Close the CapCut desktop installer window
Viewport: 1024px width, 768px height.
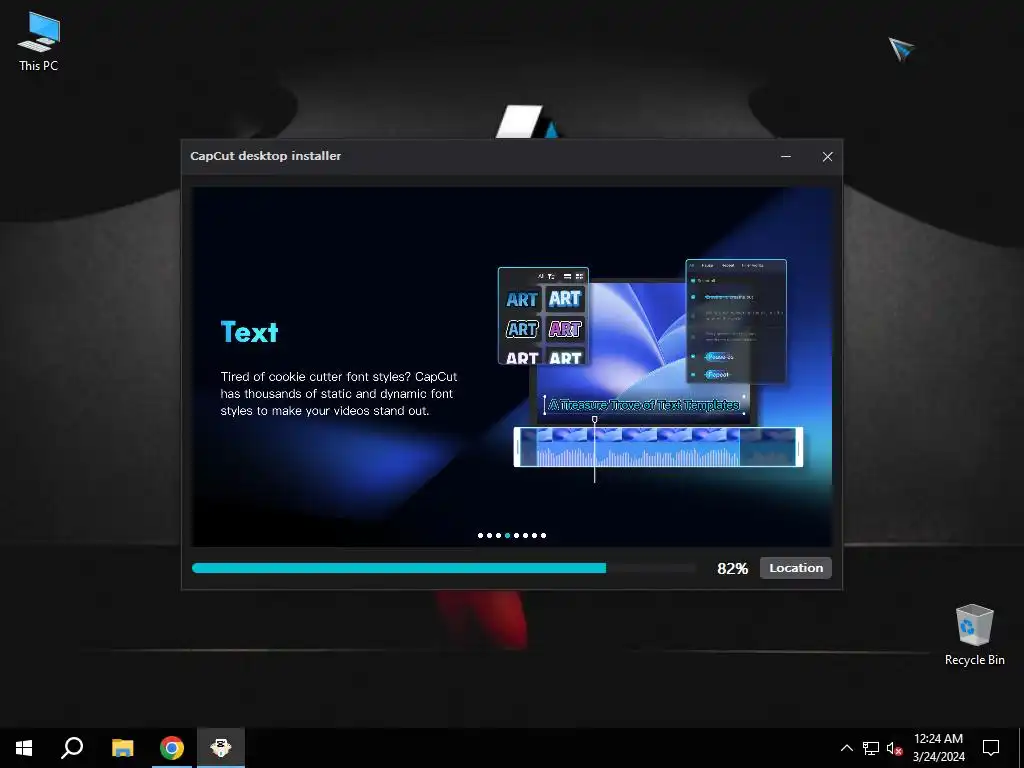827,156
